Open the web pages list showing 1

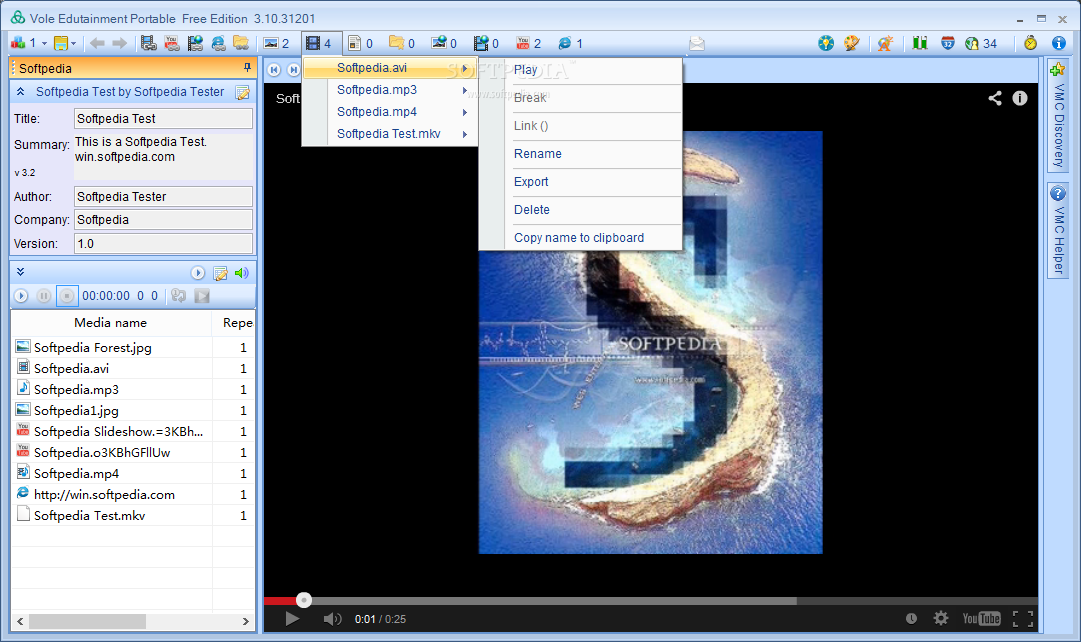coord(570,43)
